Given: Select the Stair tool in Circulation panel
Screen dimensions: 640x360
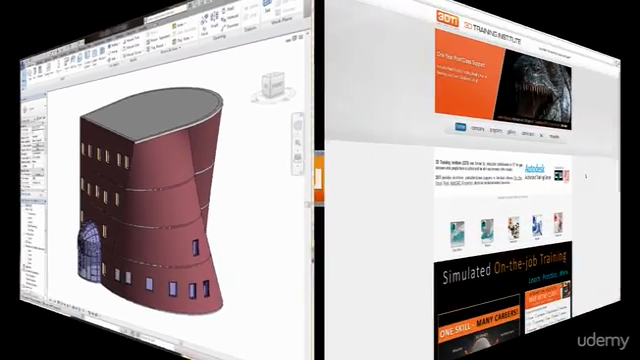Looking at the screenshot, I should pyautogui.click(x=113, y=60).
